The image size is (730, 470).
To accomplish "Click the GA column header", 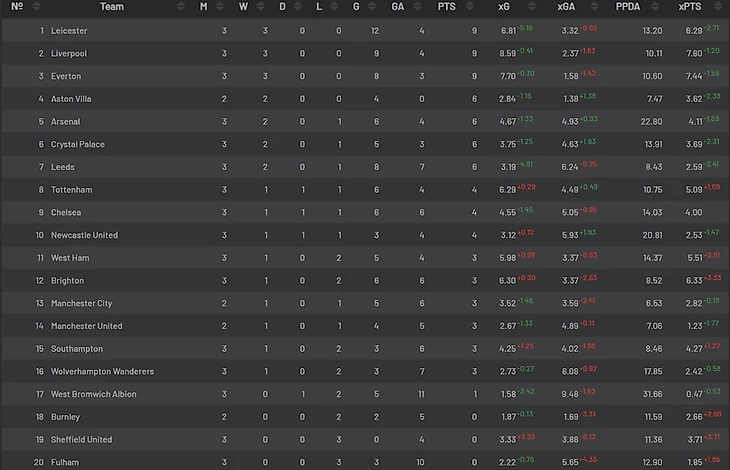I will tap(396, 7).
